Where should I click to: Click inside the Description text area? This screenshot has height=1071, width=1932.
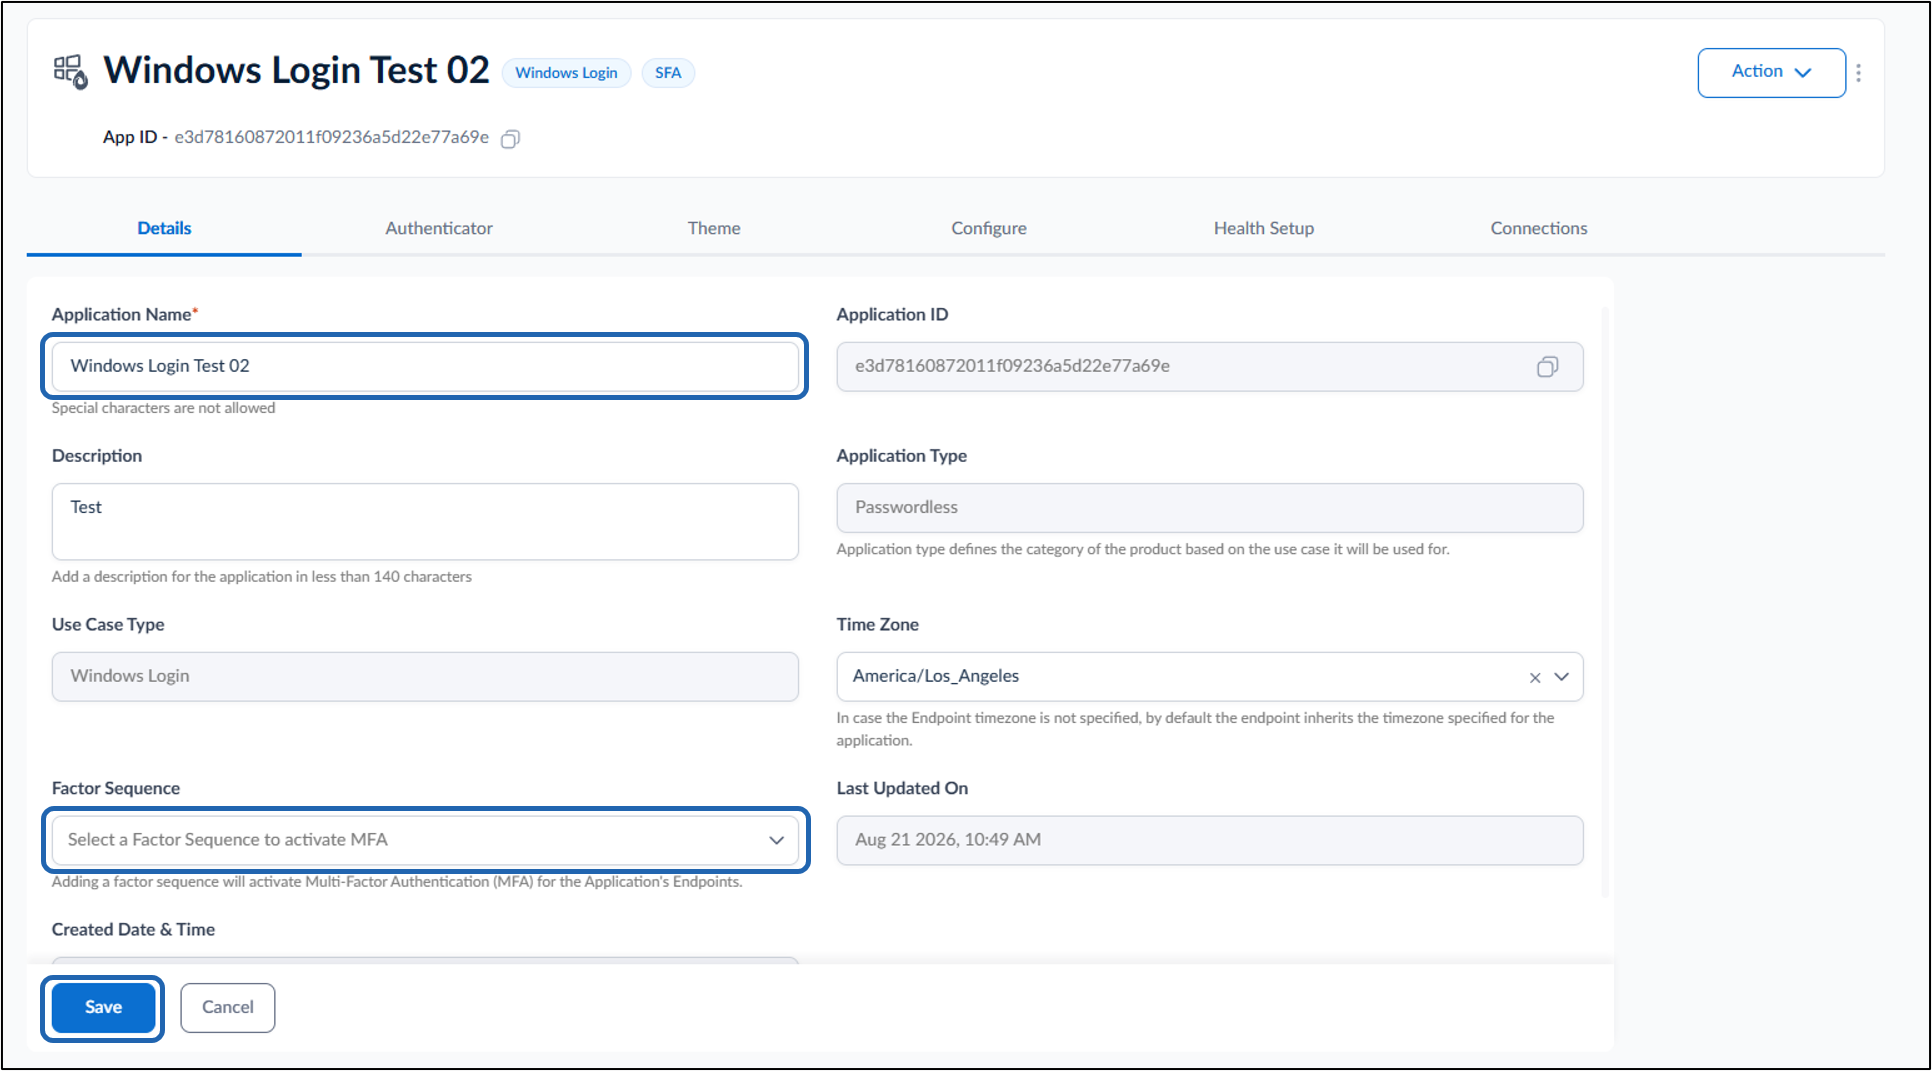point(425,522)
